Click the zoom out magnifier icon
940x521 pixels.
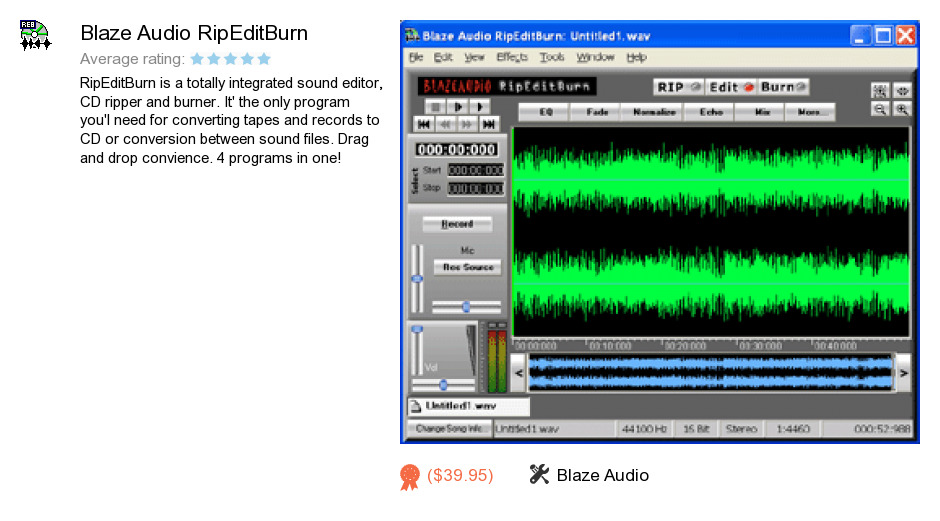[x=880, y=110]
